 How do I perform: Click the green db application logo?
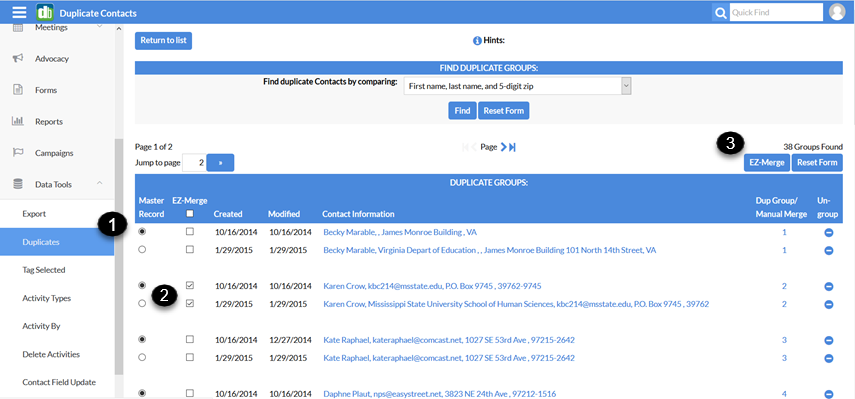tap(45, 12)
